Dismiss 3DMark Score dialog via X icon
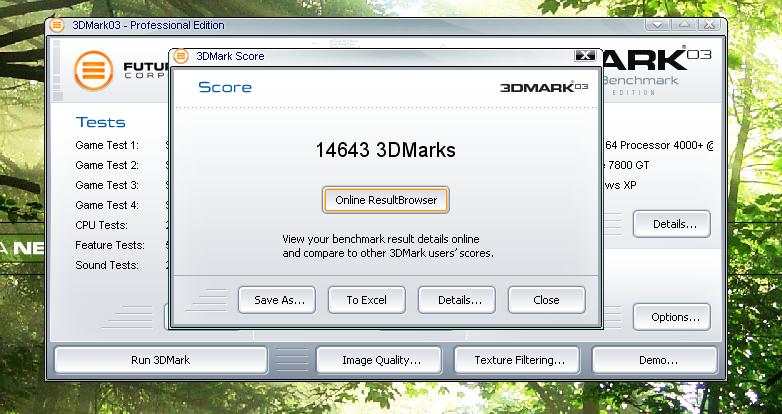This screenshot has height=414, width=782. pyautogui.click(x=585, y=55)
